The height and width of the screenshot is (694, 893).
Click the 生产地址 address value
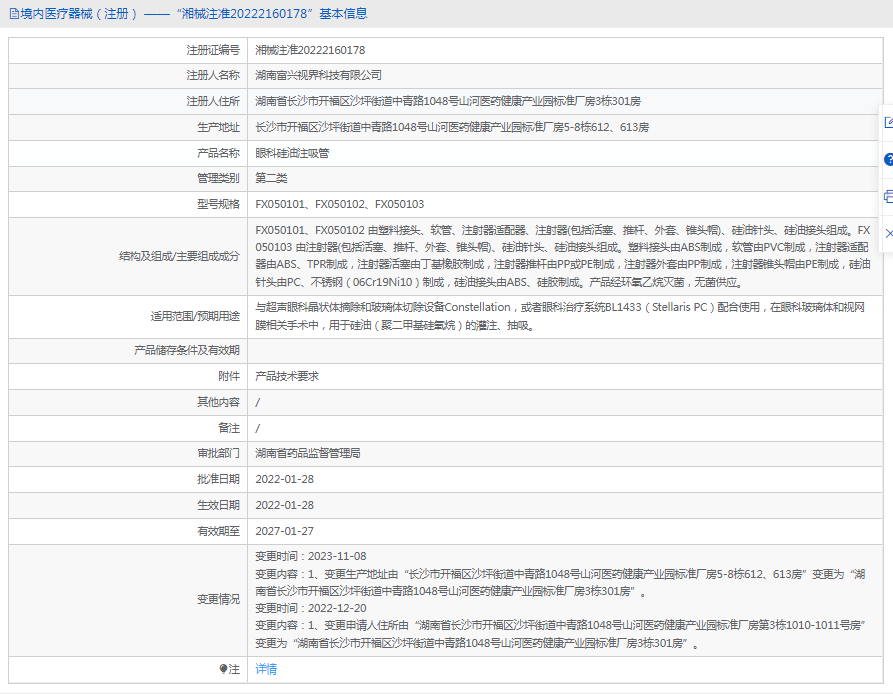(452, 128)
